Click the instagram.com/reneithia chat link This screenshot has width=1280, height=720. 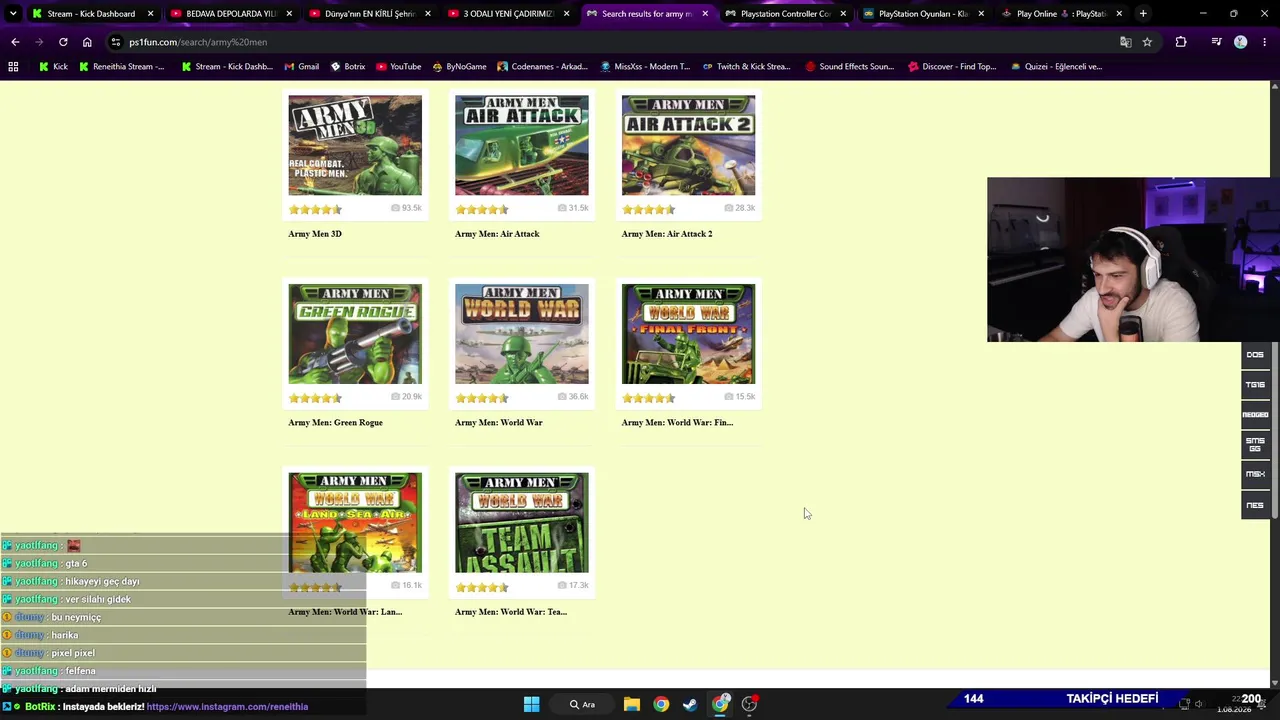coord(227,707)
